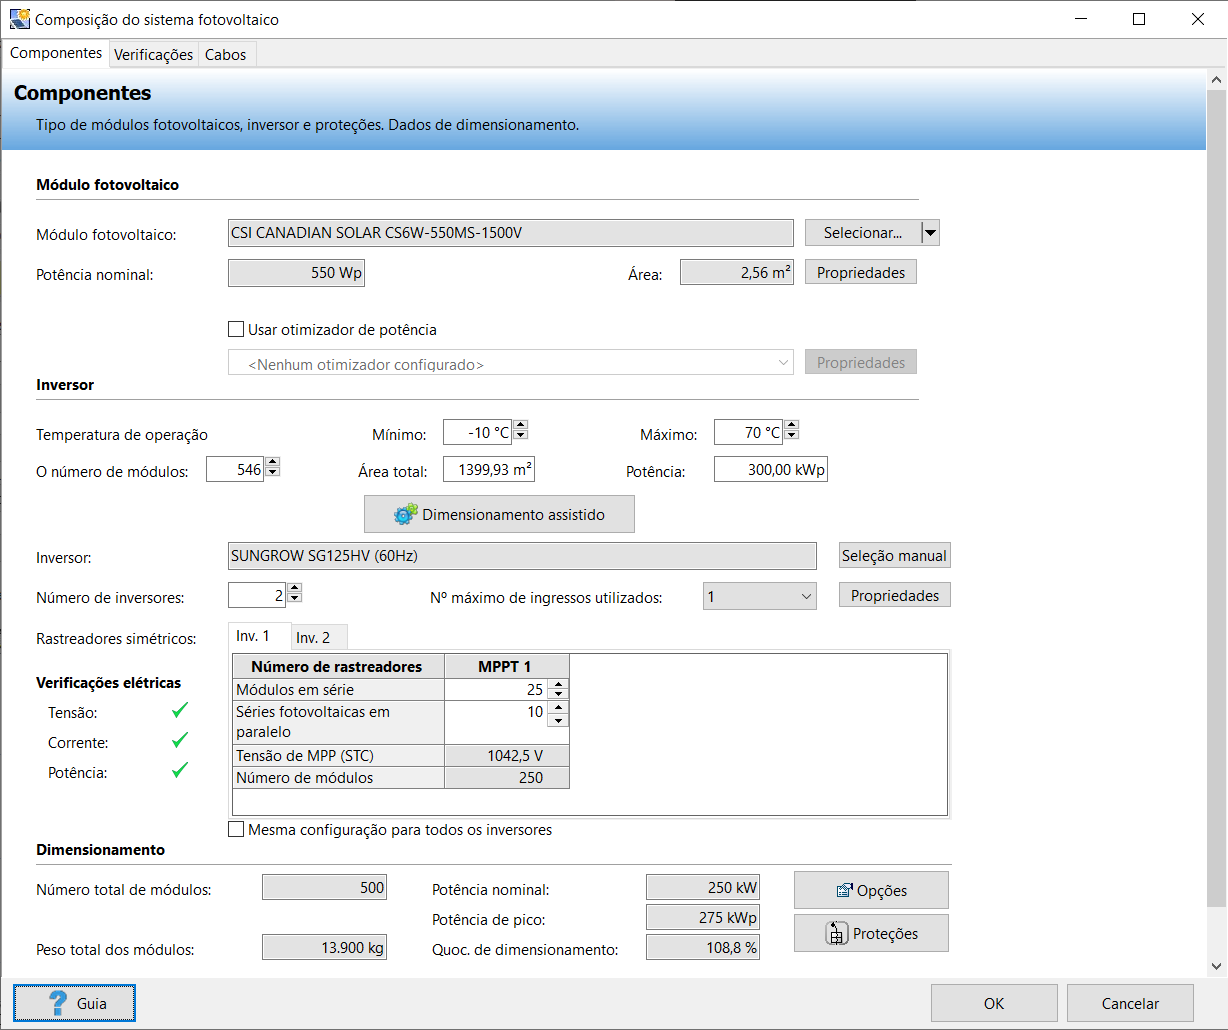Click the Número de módulos 250 cell
Image resolution: width=1228 pixels, height=1030 pixels.
click(507, 778)
